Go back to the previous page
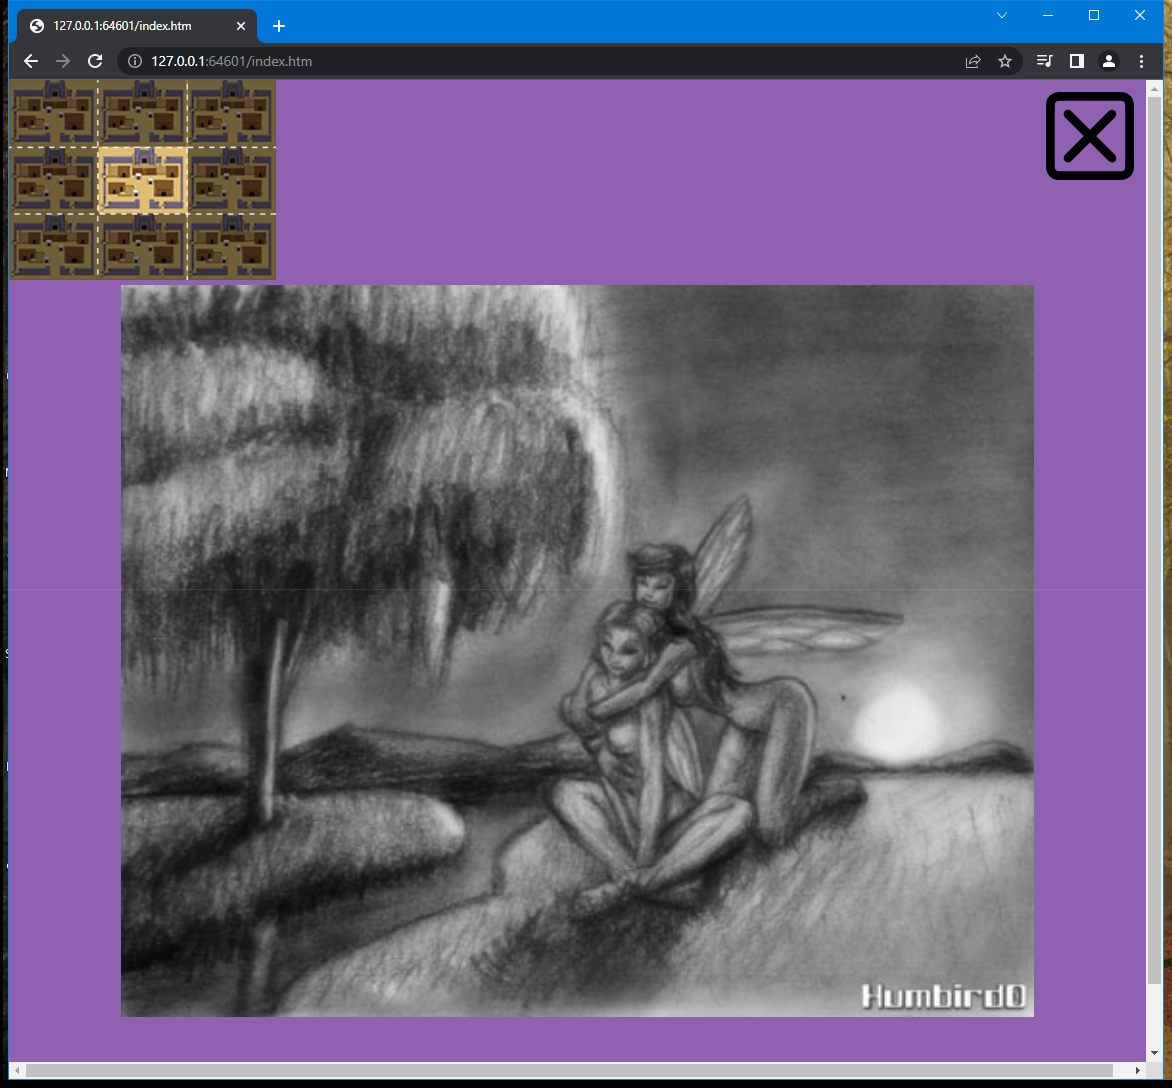 [x=31, y=61]
